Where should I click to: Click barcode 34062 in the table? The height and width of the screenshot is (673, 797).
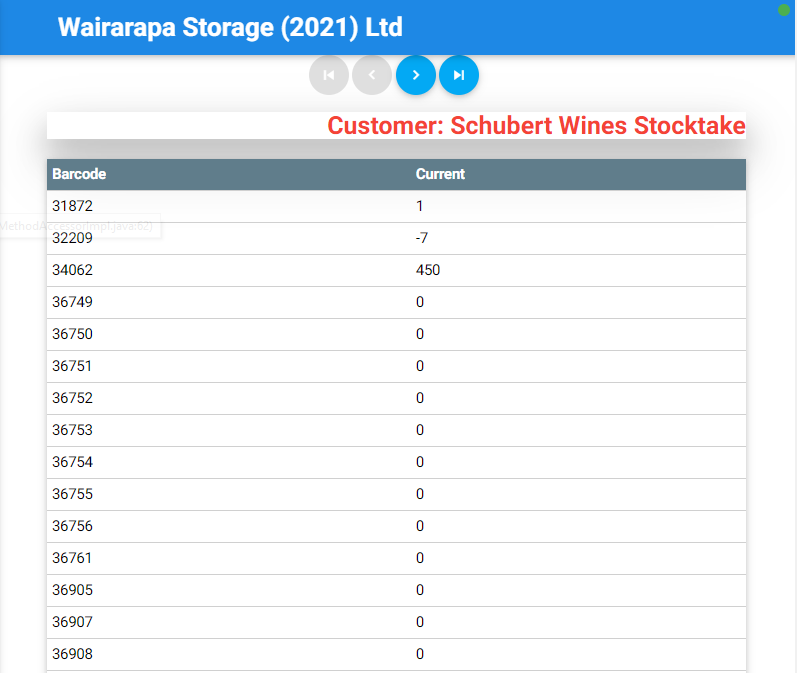[71, 270]
